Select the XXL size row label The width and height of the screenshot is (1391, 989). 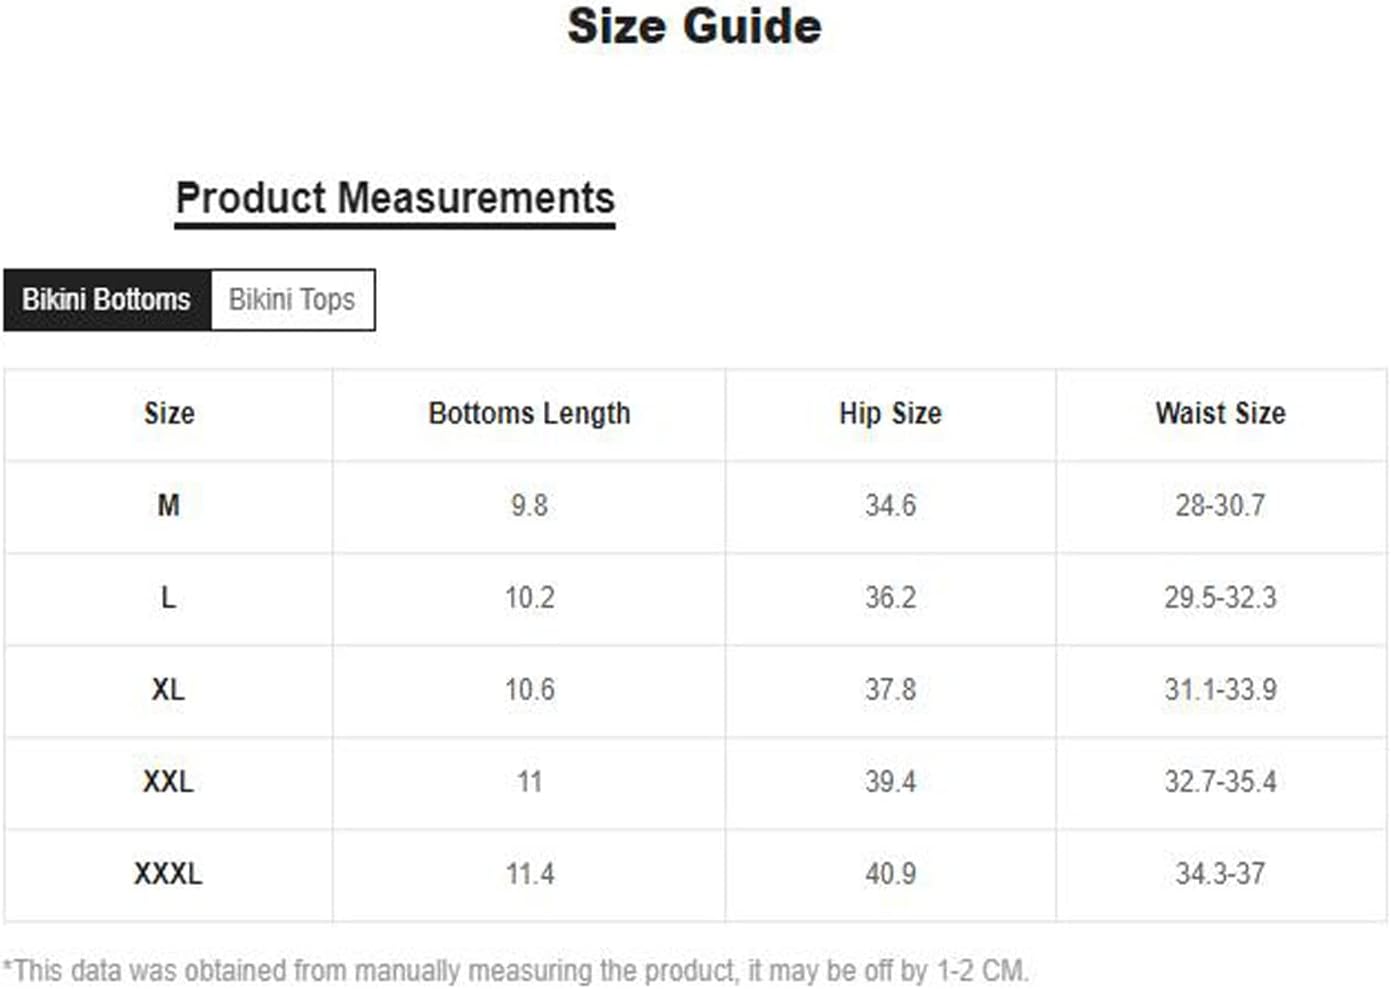[x=169, y=782]
